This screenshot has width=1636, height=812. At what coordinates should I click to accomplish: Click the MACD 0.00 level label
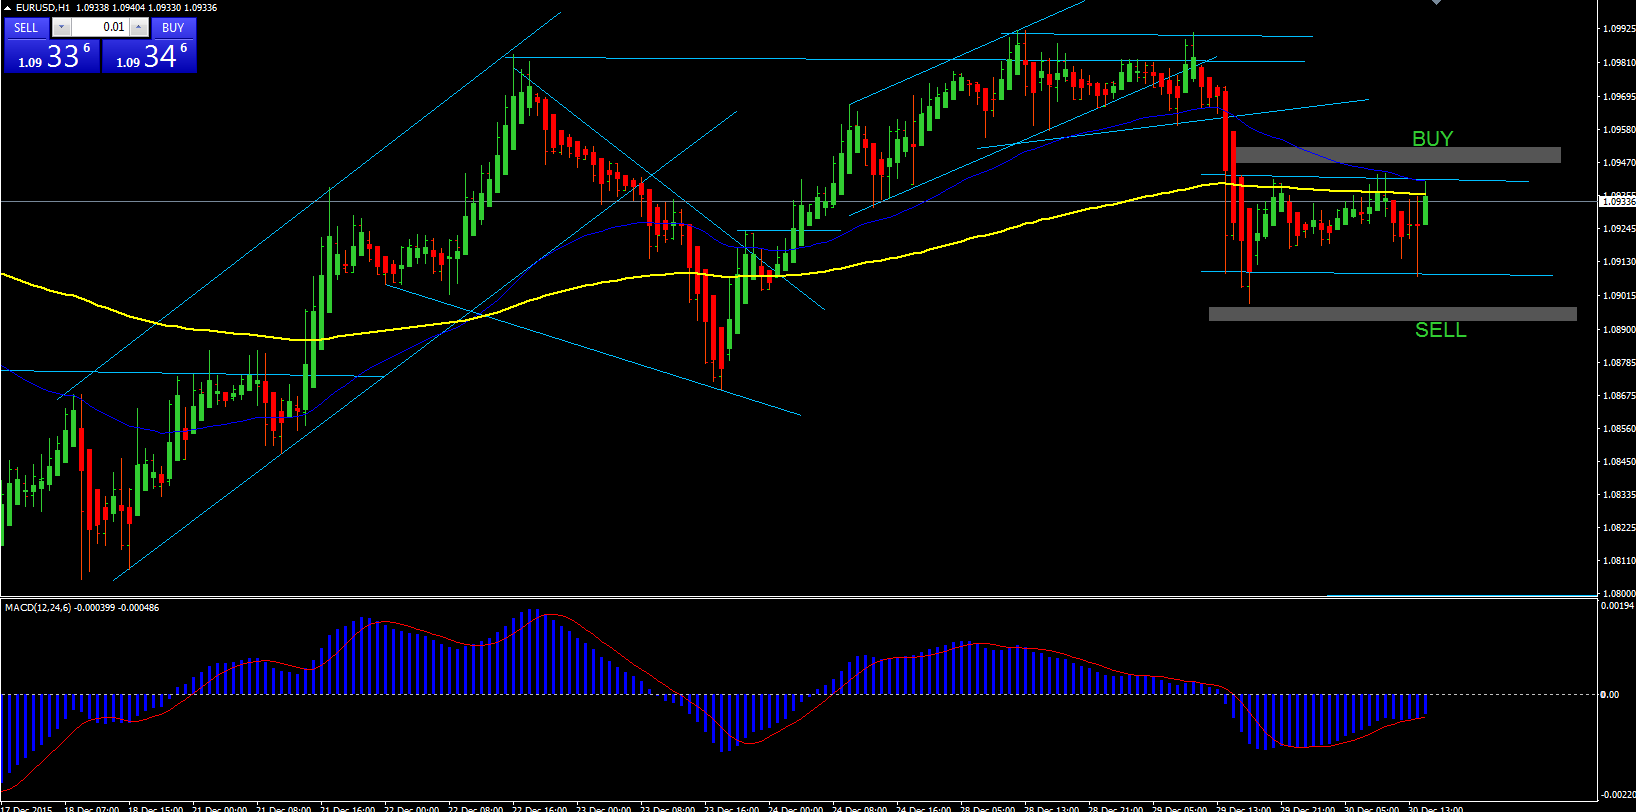tap(1610, 694)
